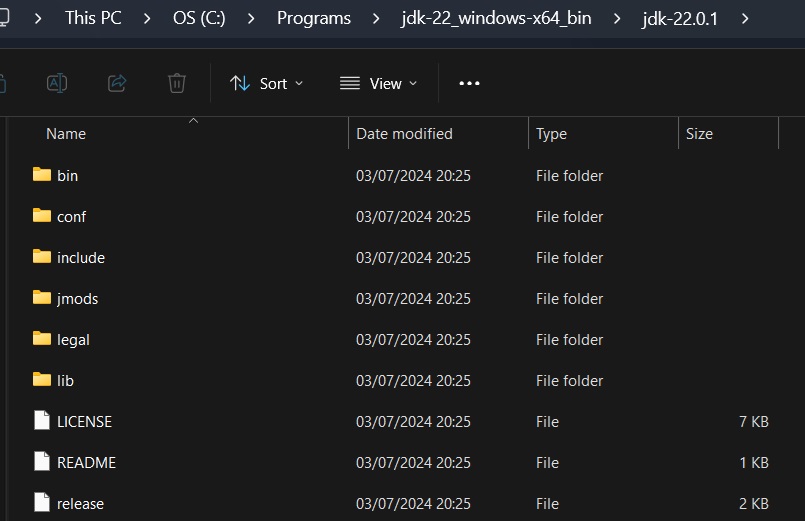This screenshot has width=805, height=521.
Task: Select the release file icon
Action: pyautogui.click(x=42, y=503)
